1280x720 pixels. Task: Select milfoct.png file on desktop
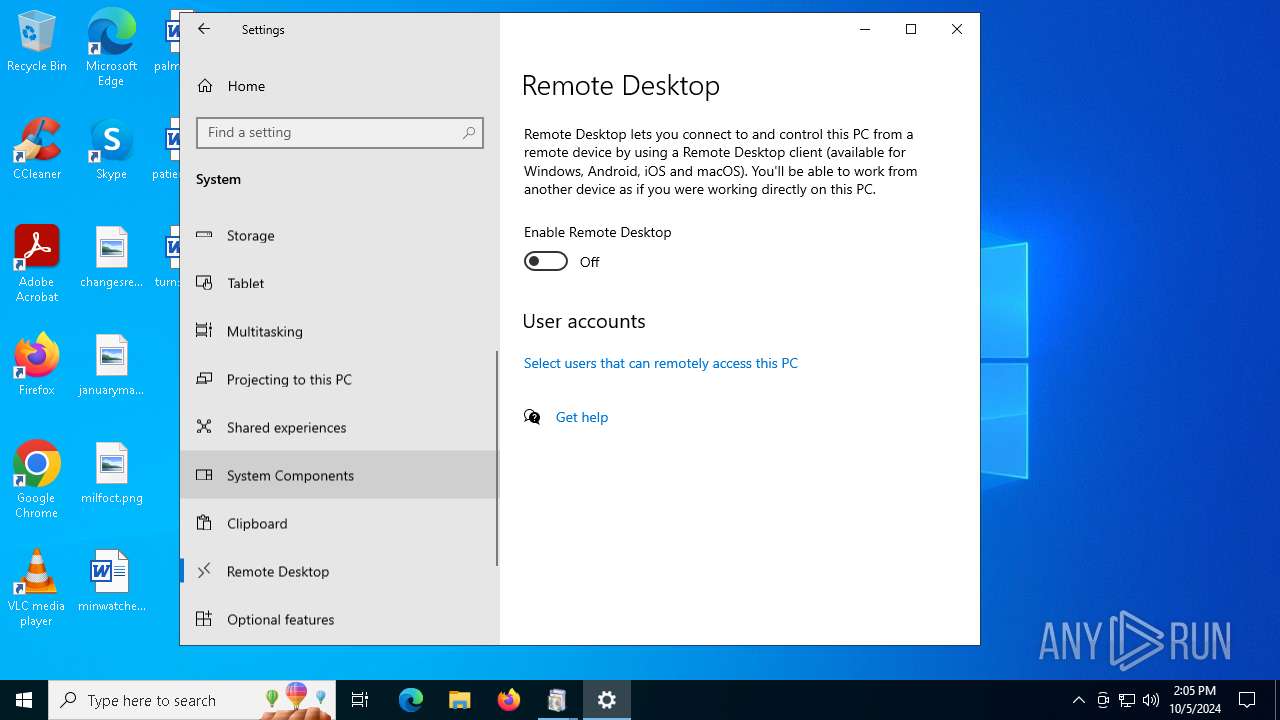(111, 473)
